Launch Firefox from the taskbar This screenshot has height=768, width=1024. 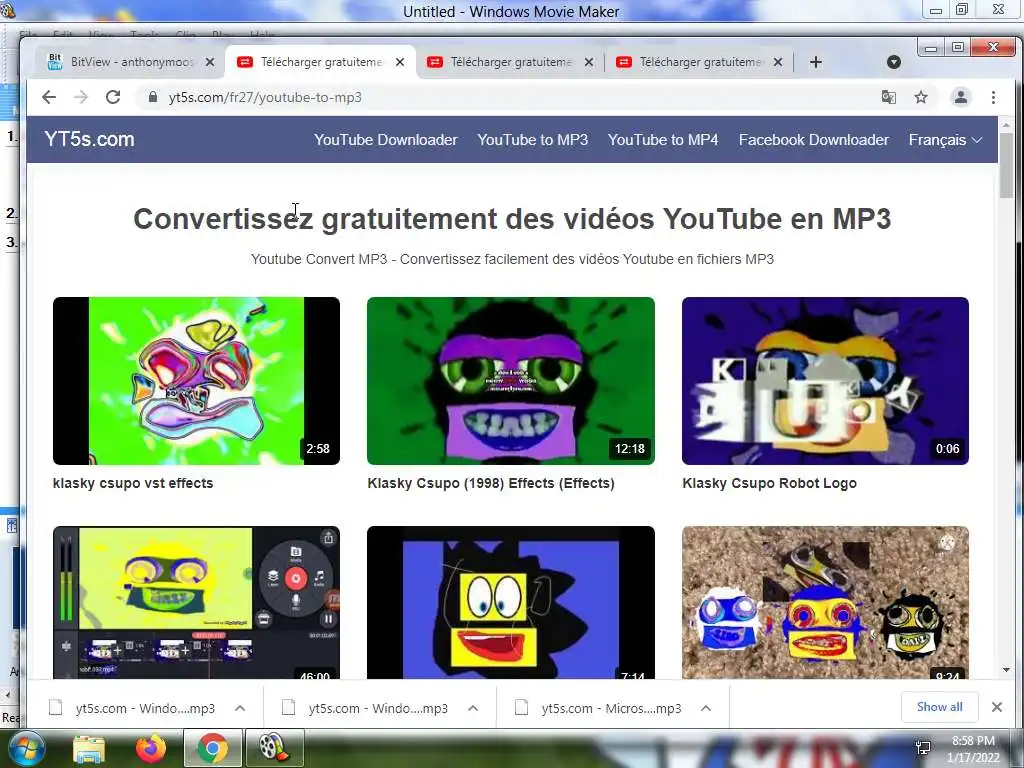click(151, 748)
